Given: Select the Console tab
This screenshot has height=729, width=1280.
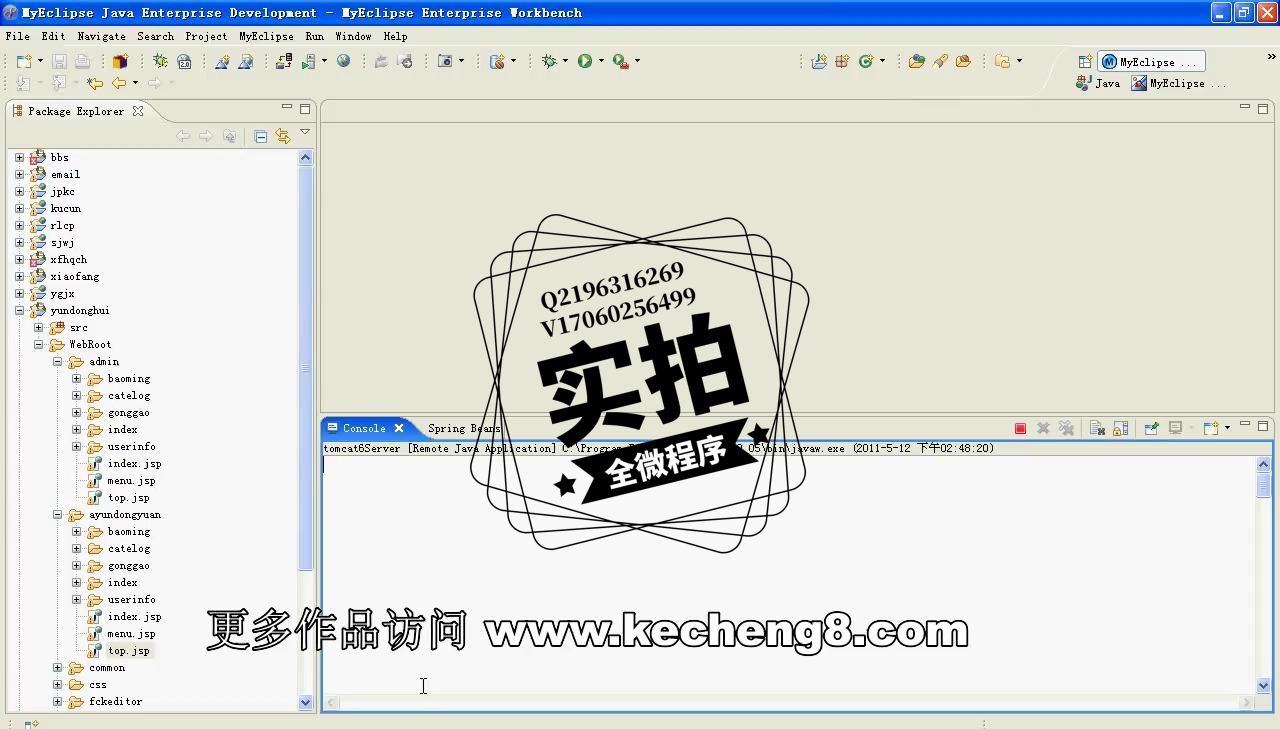Looking at the screenshot, I should tap(364, 428).
